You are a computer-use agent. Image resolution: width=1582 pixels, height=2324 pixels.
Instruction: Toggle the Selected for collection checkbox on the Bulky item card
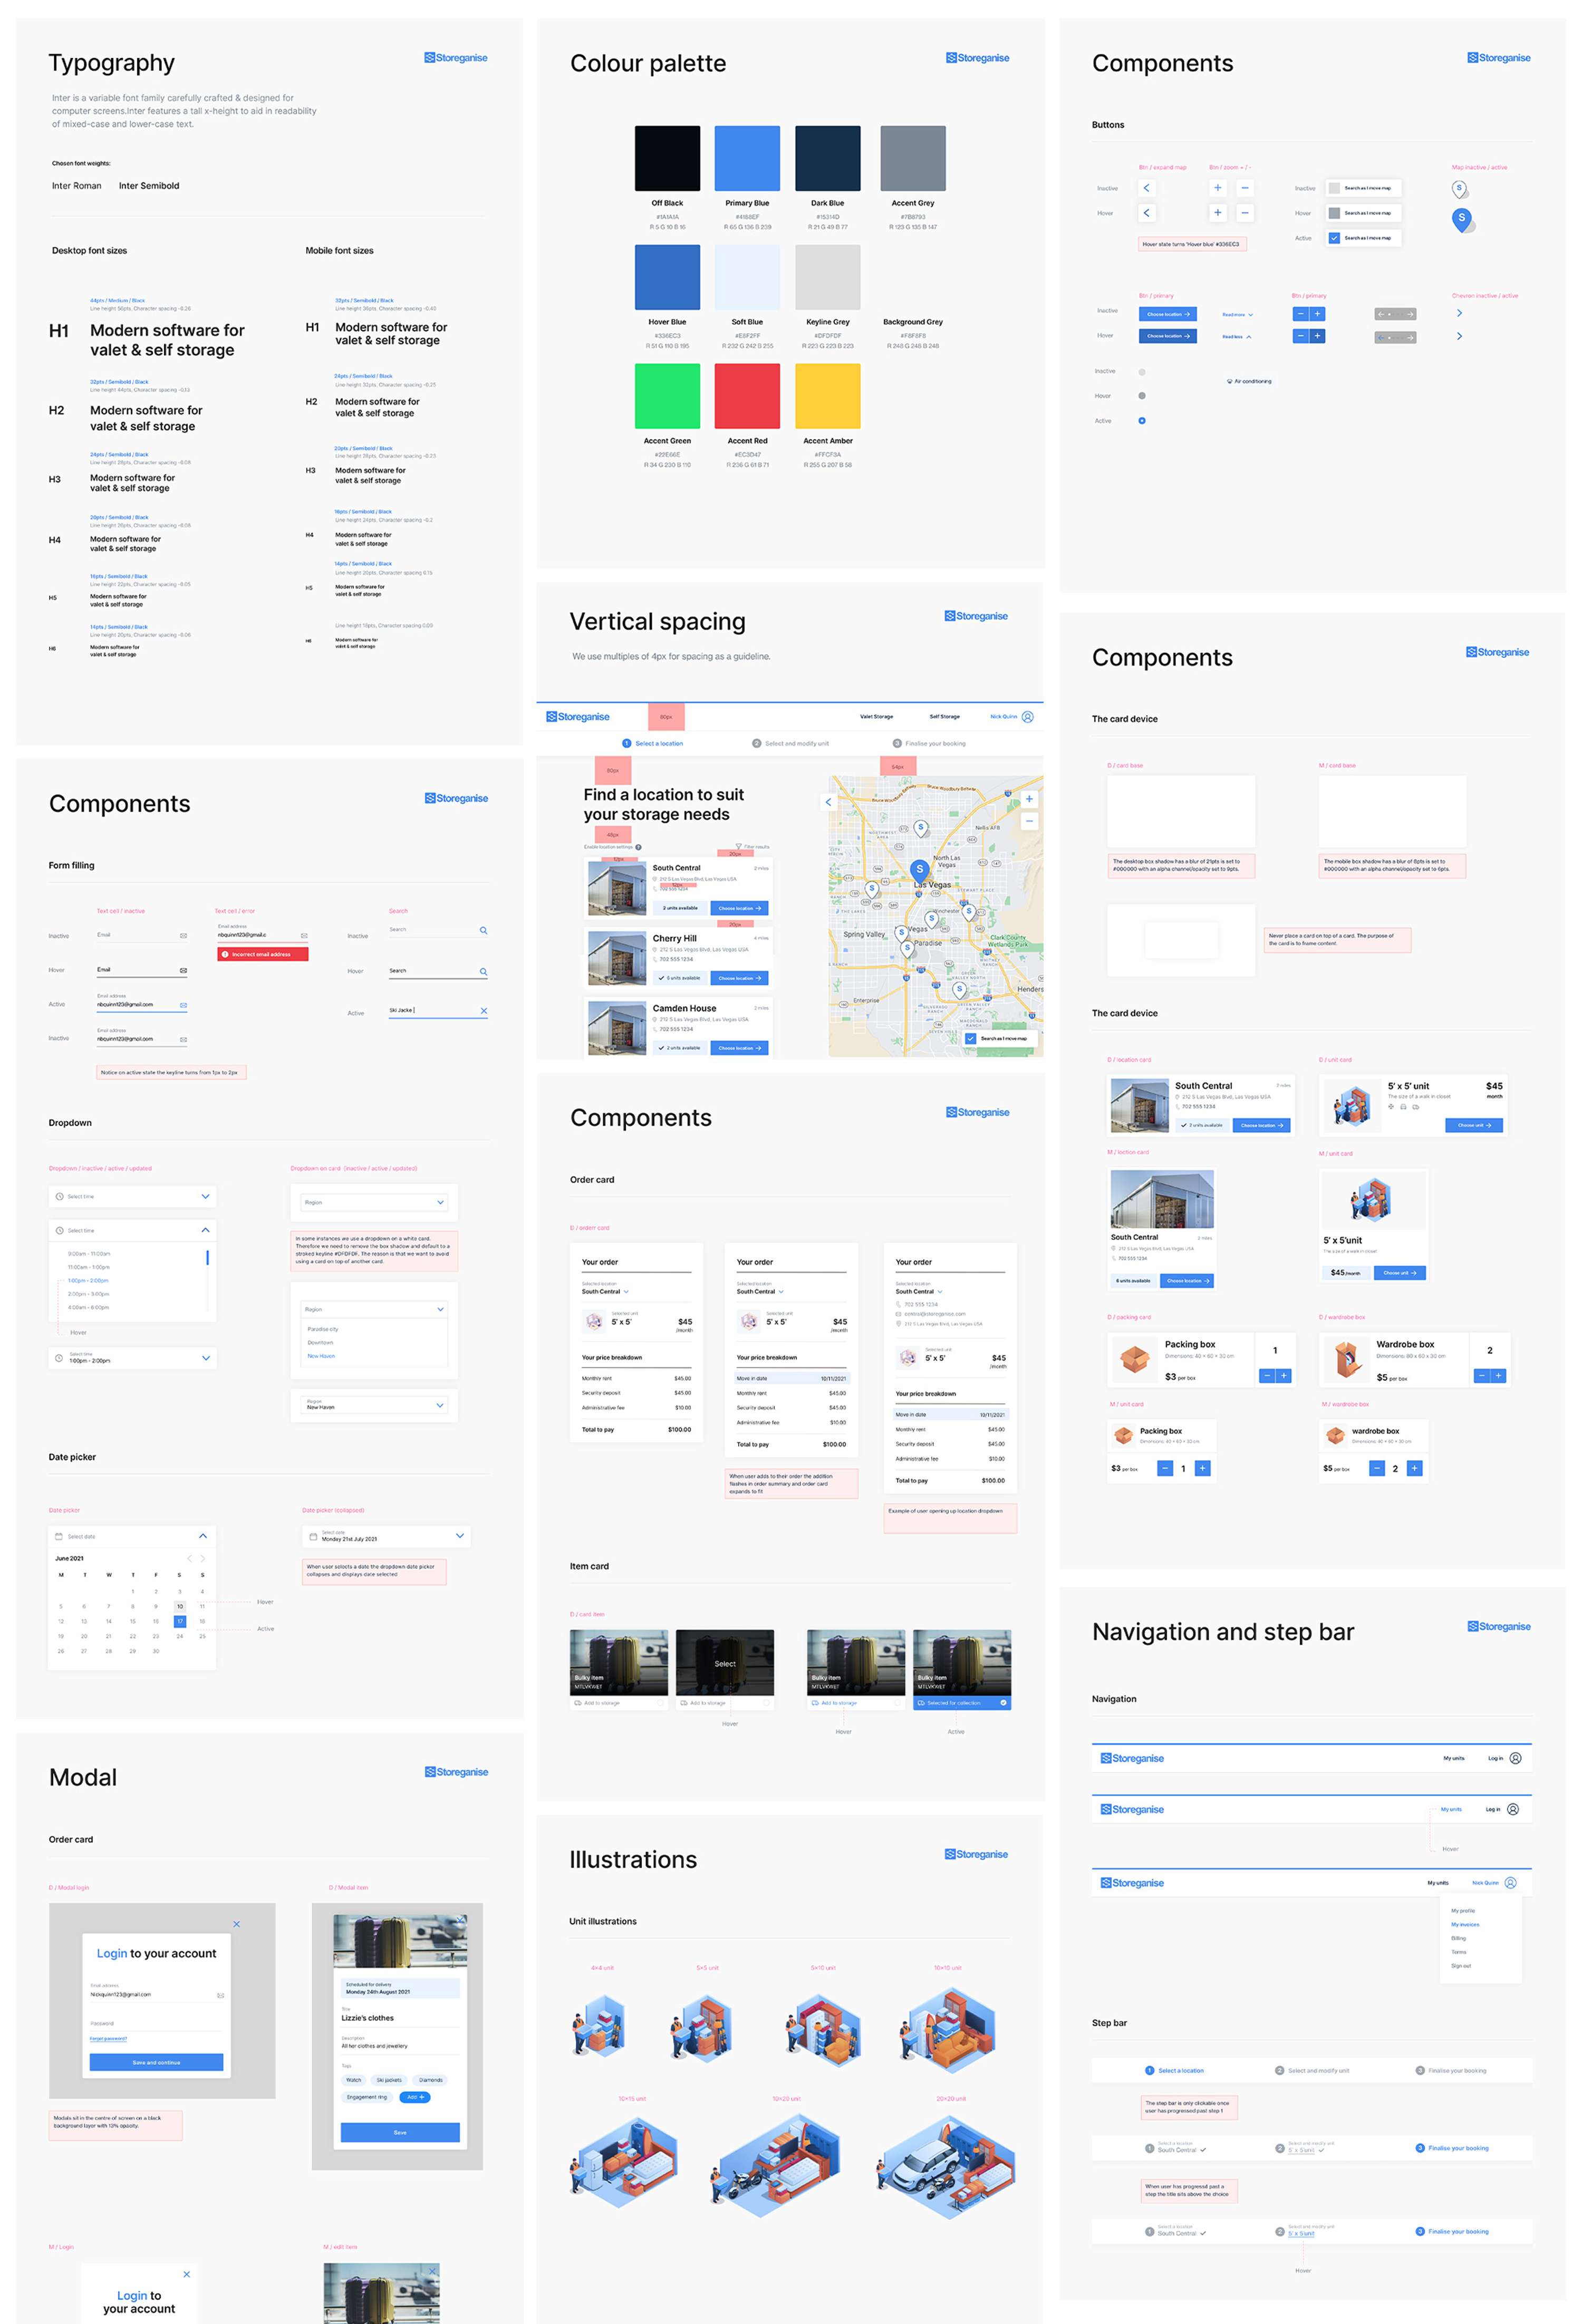(1003, 1703)
